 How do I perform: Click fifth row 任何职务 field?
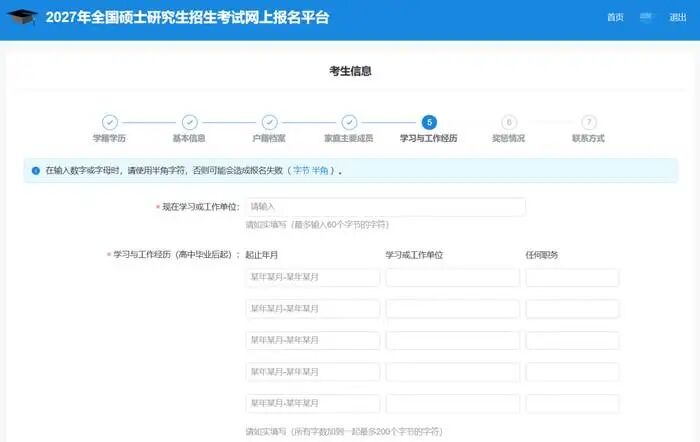[x=572, y=403]
